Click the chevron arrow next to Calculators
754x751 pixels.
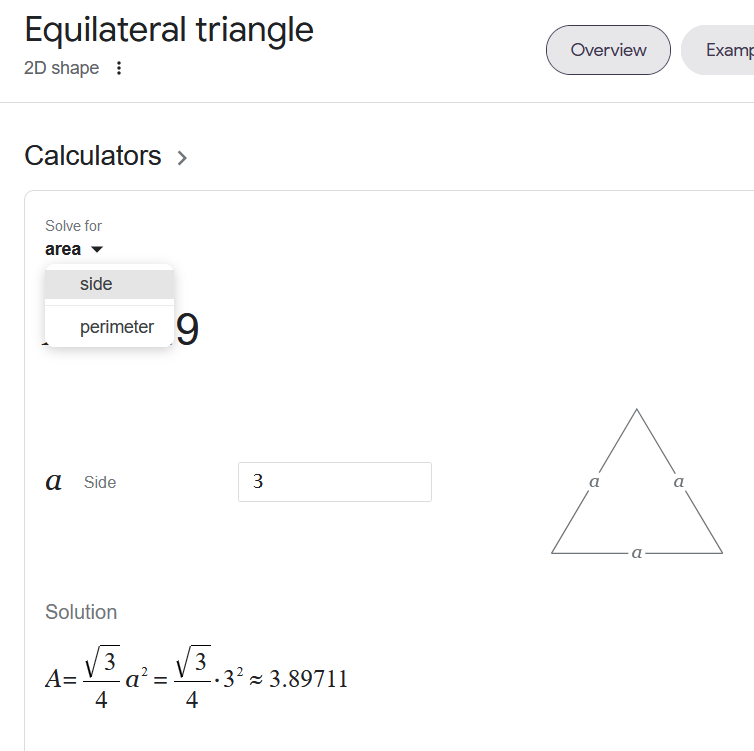tap(182, 158)
